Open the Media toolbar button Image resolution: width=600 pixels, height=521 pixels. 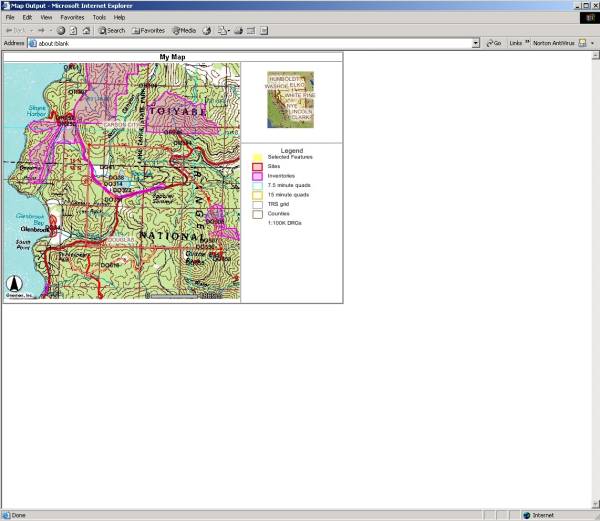pos(184,30)
